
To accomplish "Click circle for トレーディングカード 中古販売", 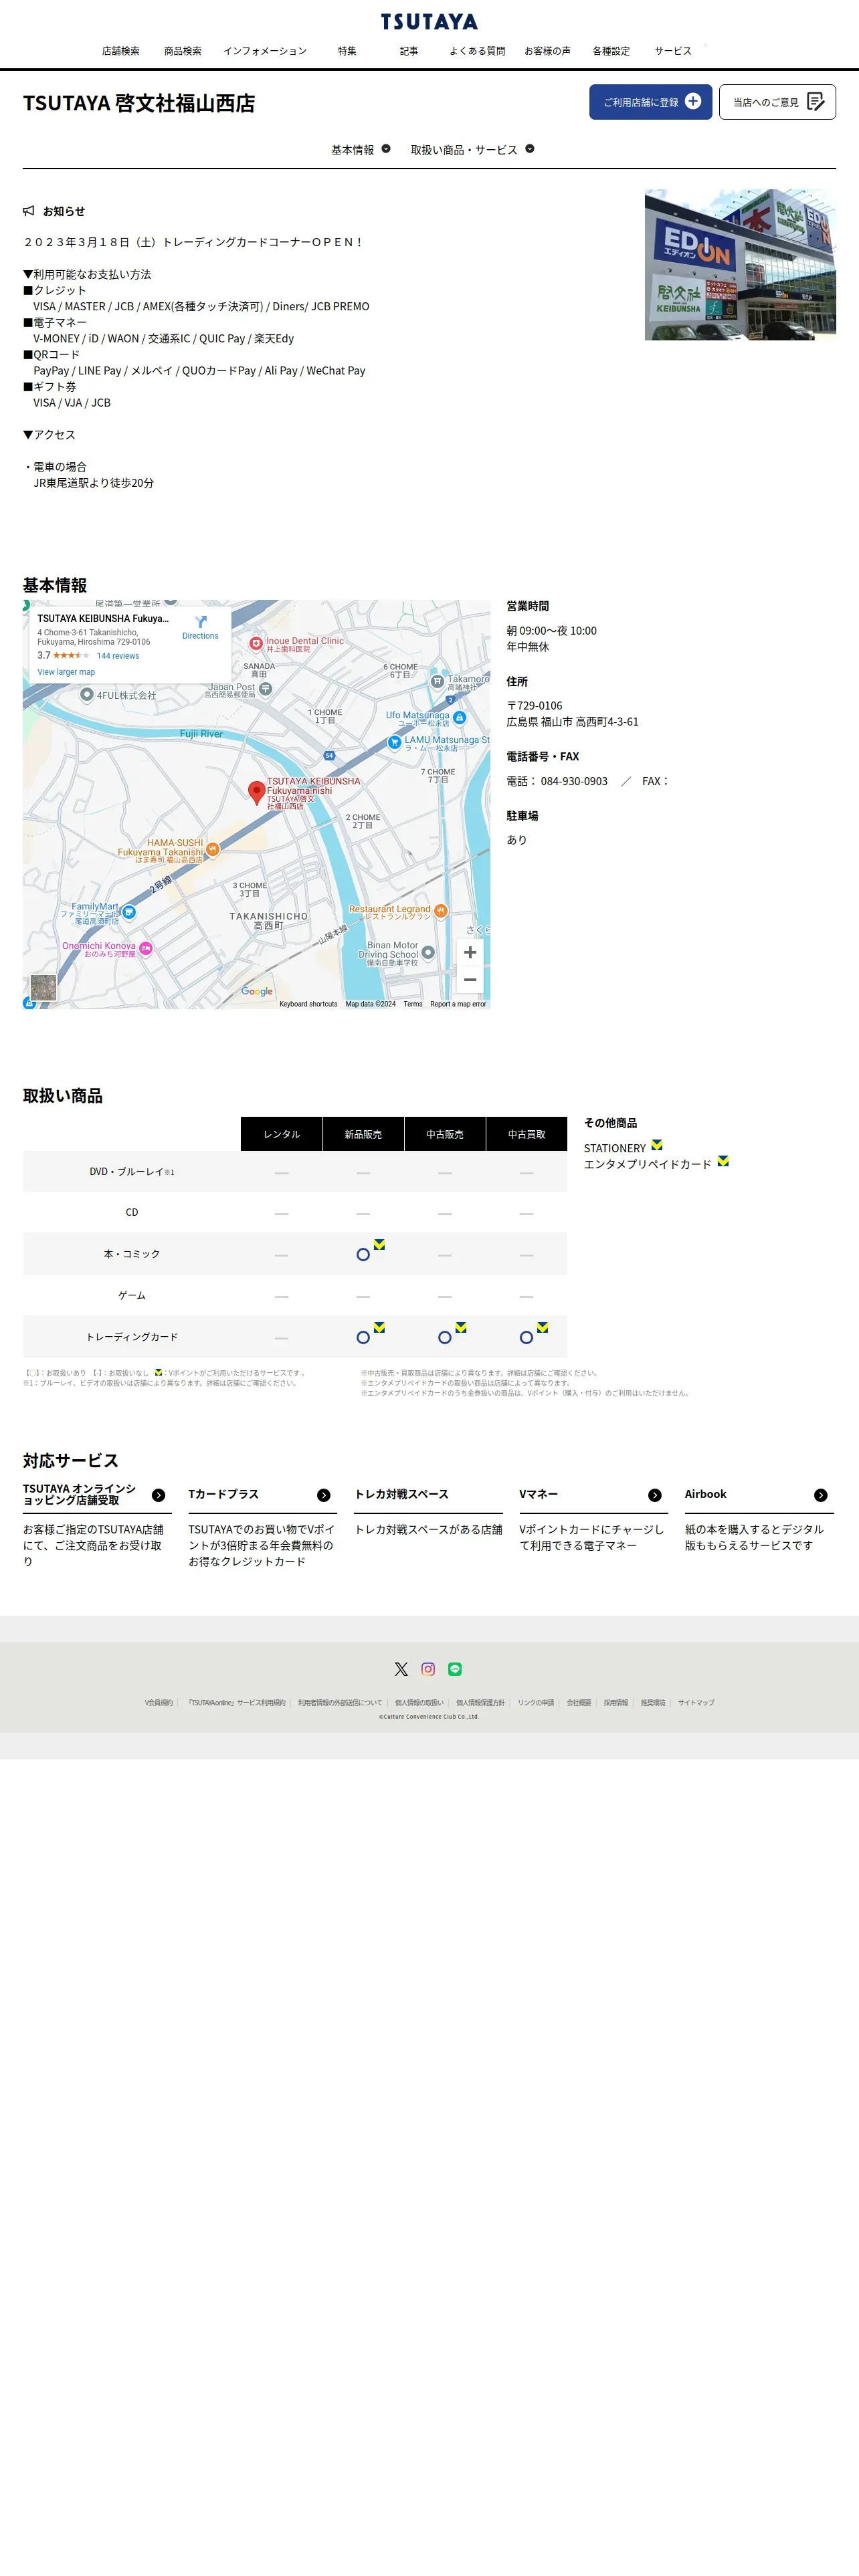I will (445, 1337).
